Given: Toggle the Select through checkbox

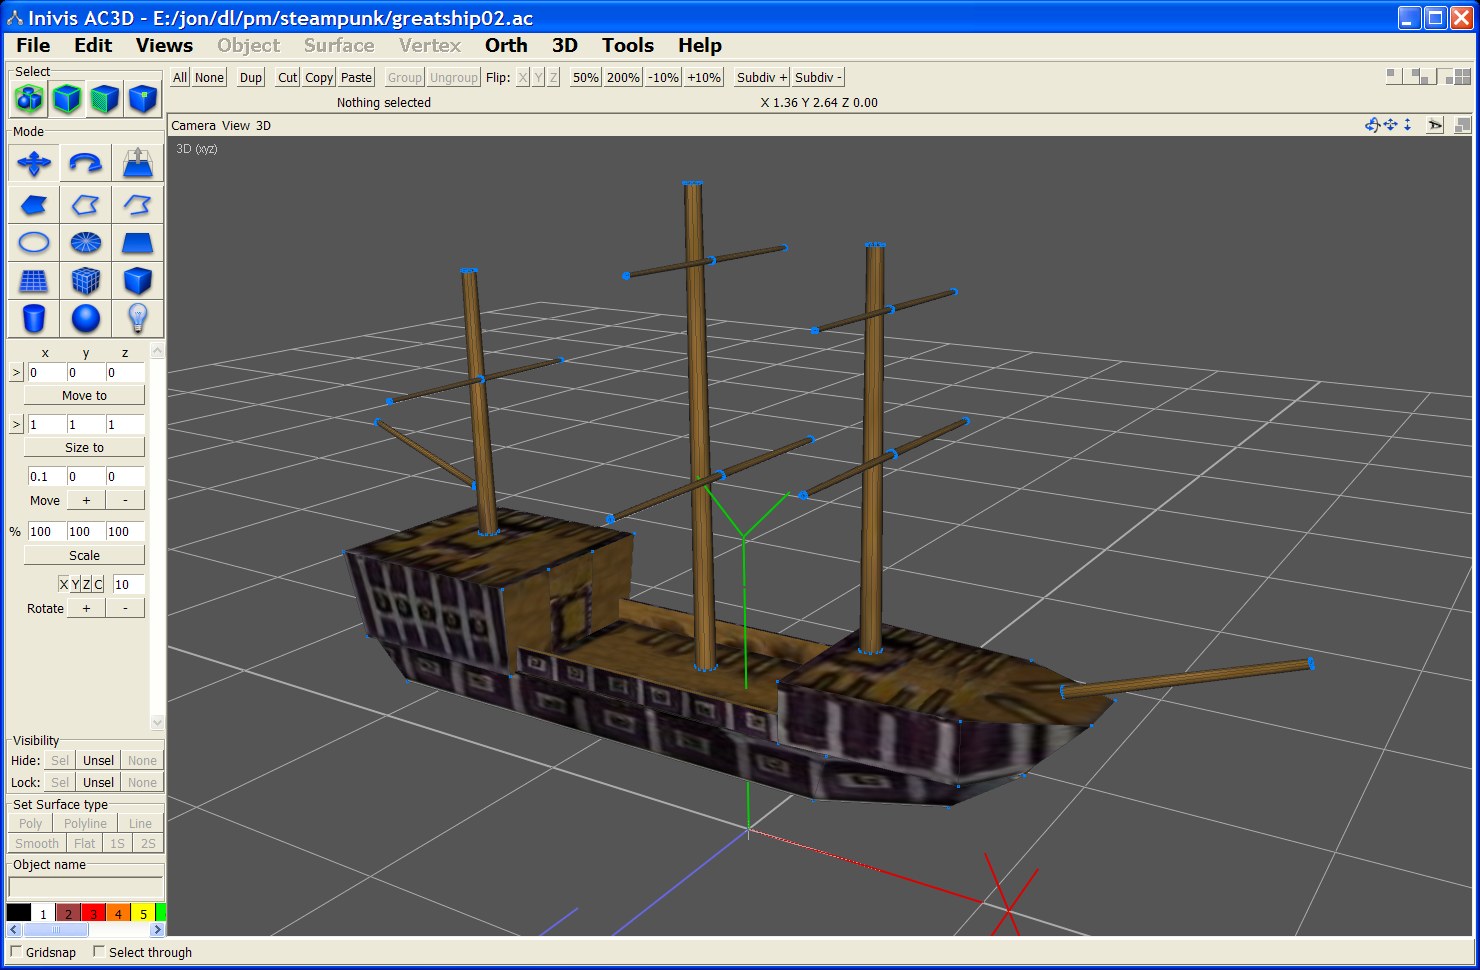Looking at the screenshot, I should click(x=99, y=951).
